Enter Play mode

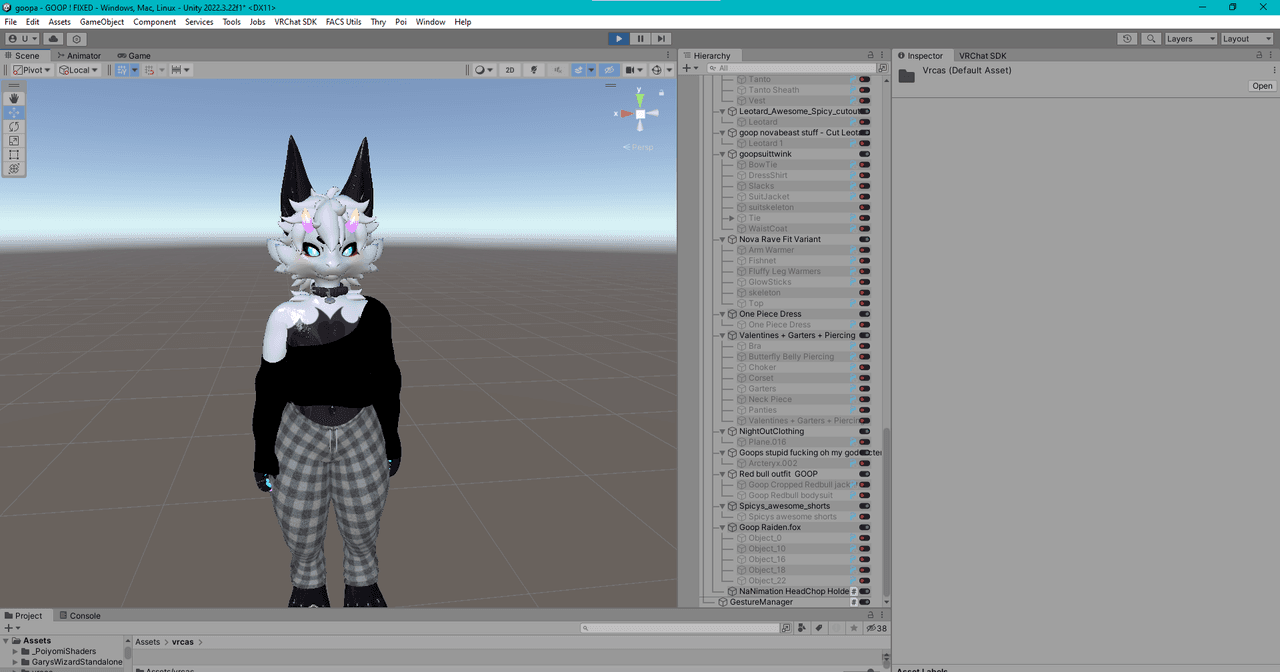[x=619, y=39]
